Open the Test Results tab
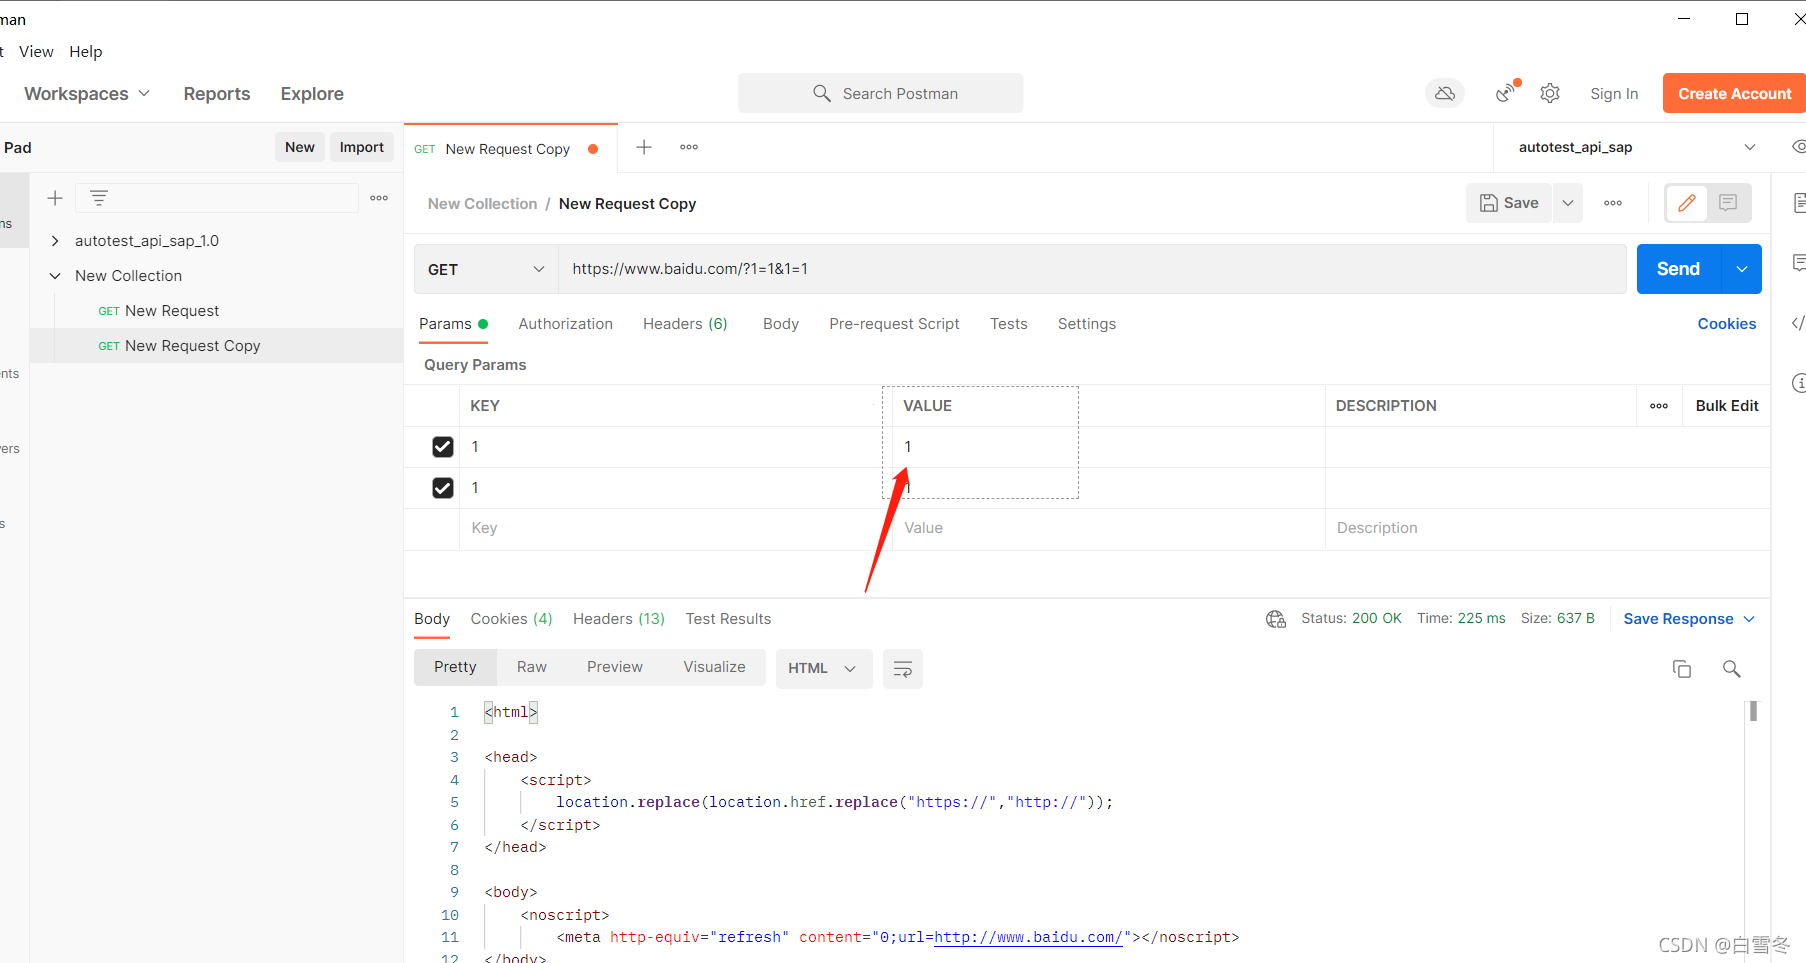Viewport: 1806px width, 963px height. pyautogui.click(x=728, y=619)
